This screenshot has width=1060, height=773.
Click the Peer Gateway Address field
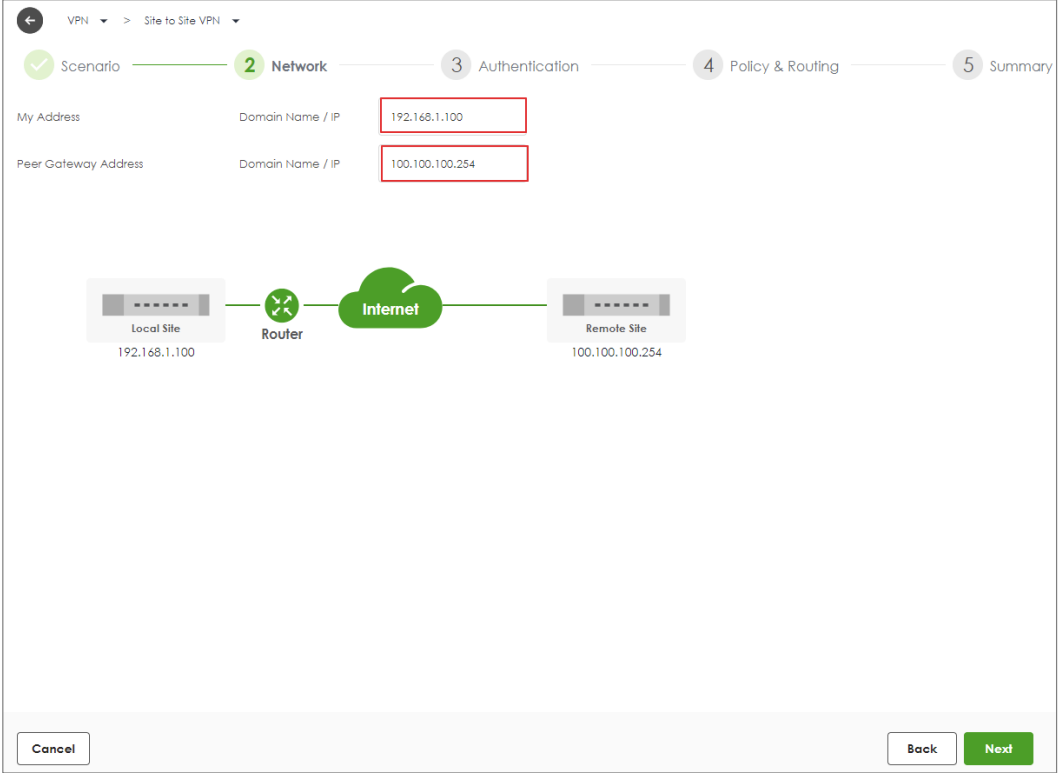[x=454, y=164]
